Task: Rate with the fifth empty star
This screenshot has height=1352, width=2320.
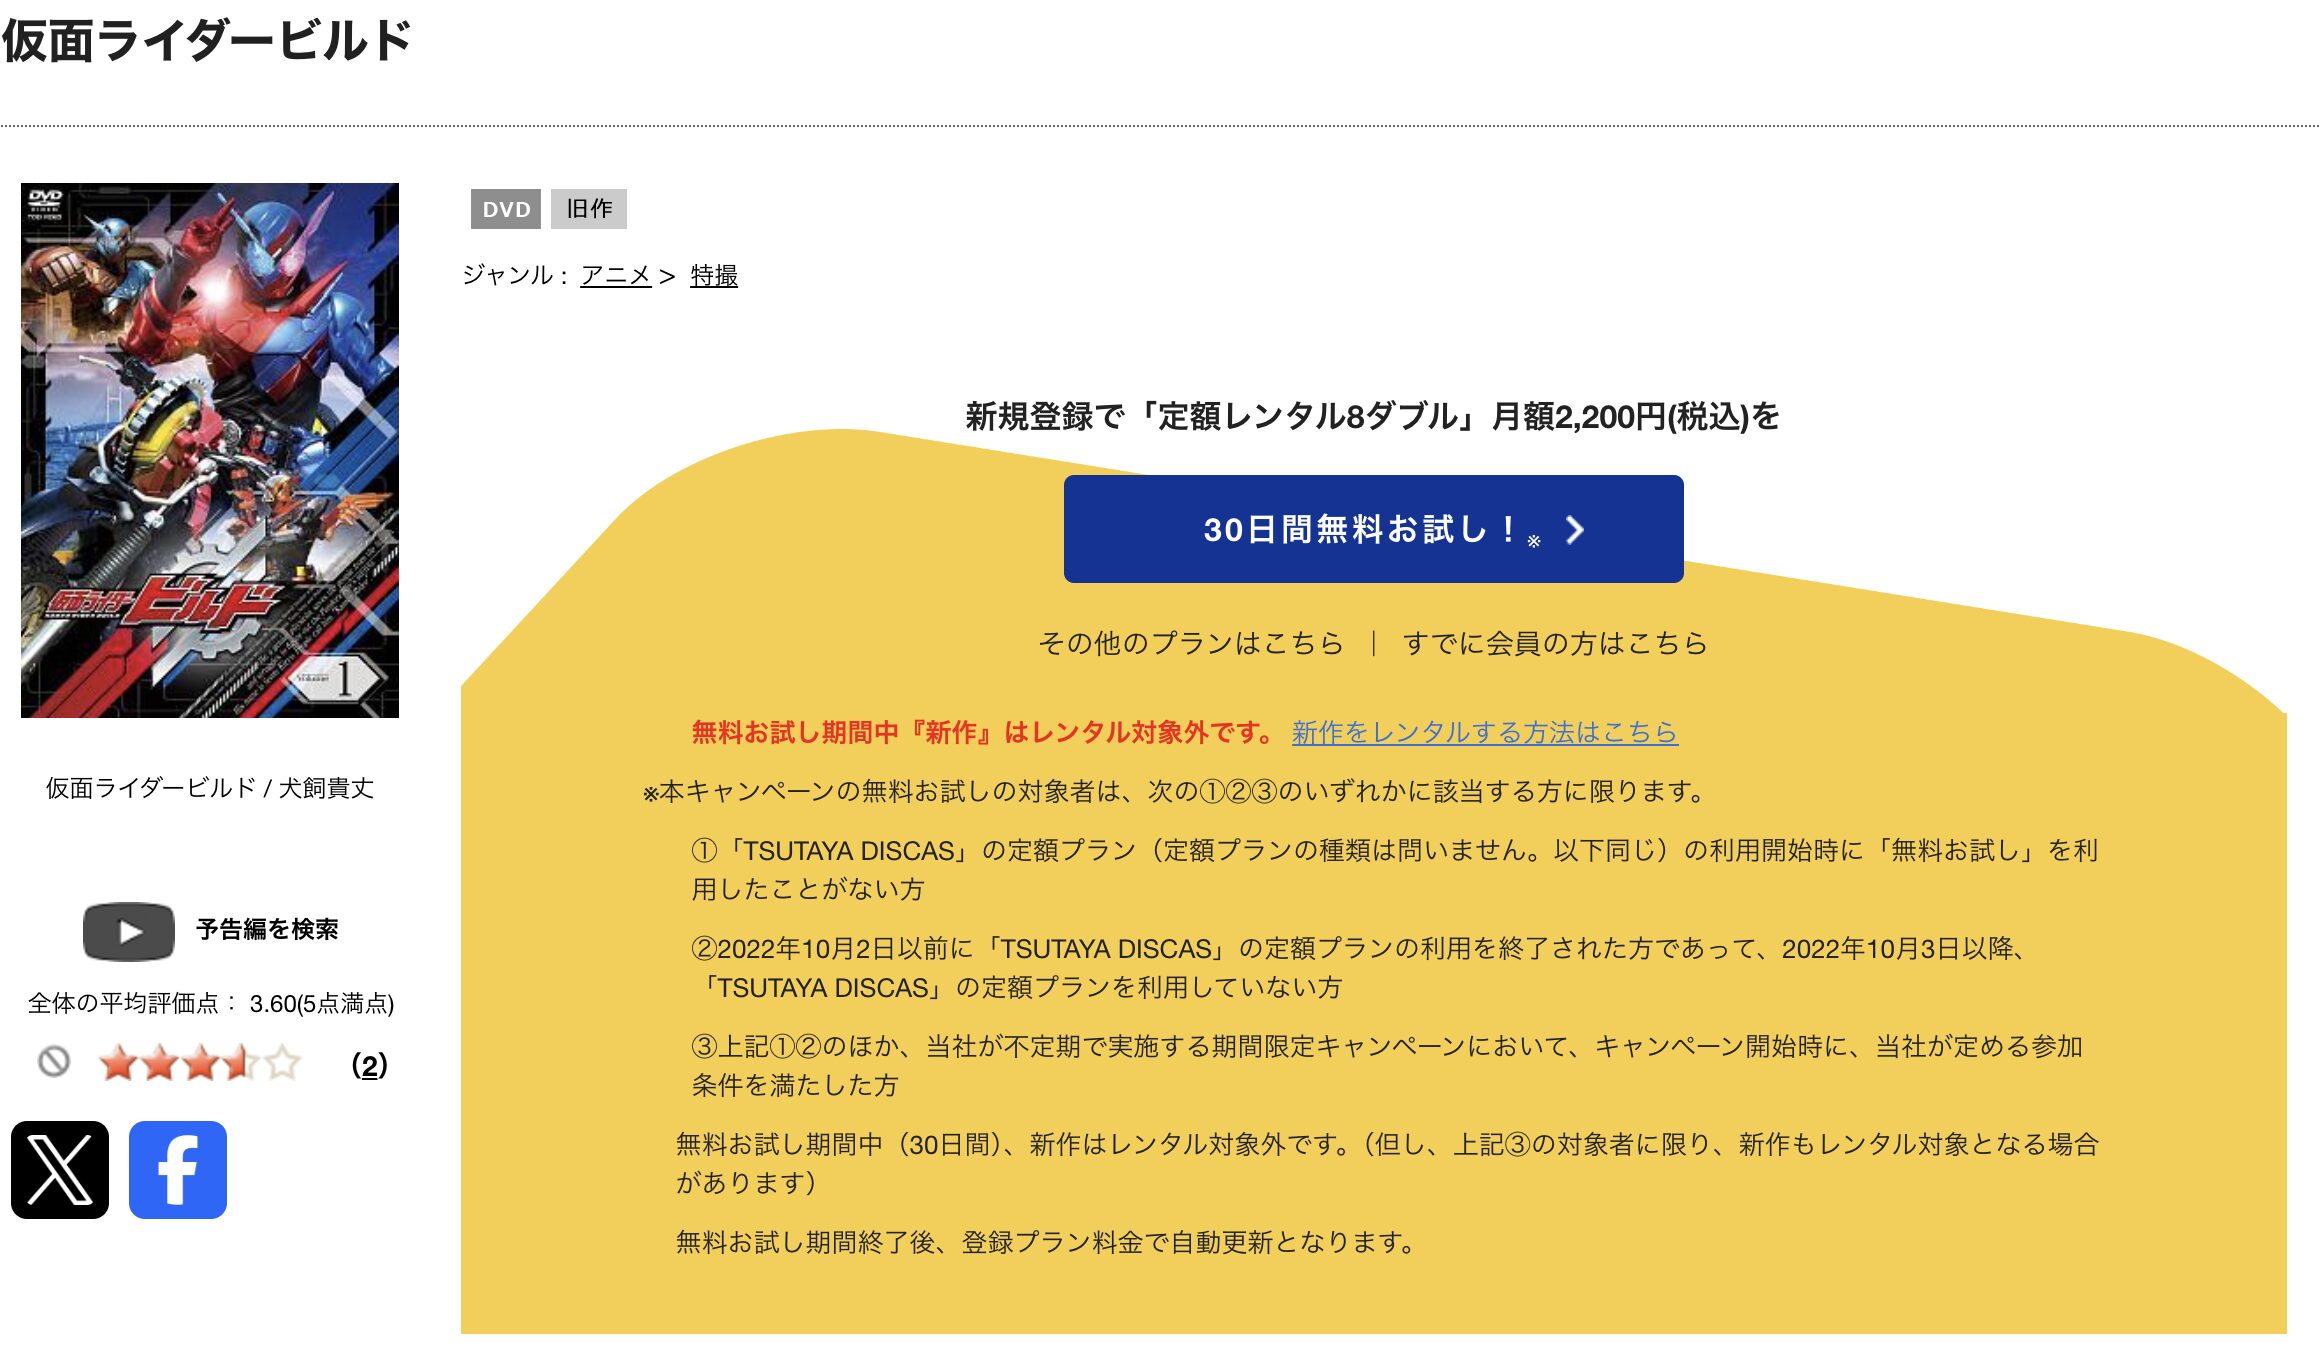Action: [283, 1063]
